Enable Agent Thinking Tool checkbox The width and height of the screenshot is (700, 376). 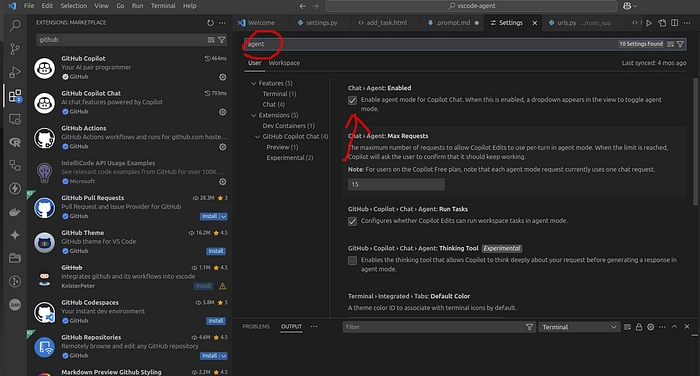[x=352, y=261]
